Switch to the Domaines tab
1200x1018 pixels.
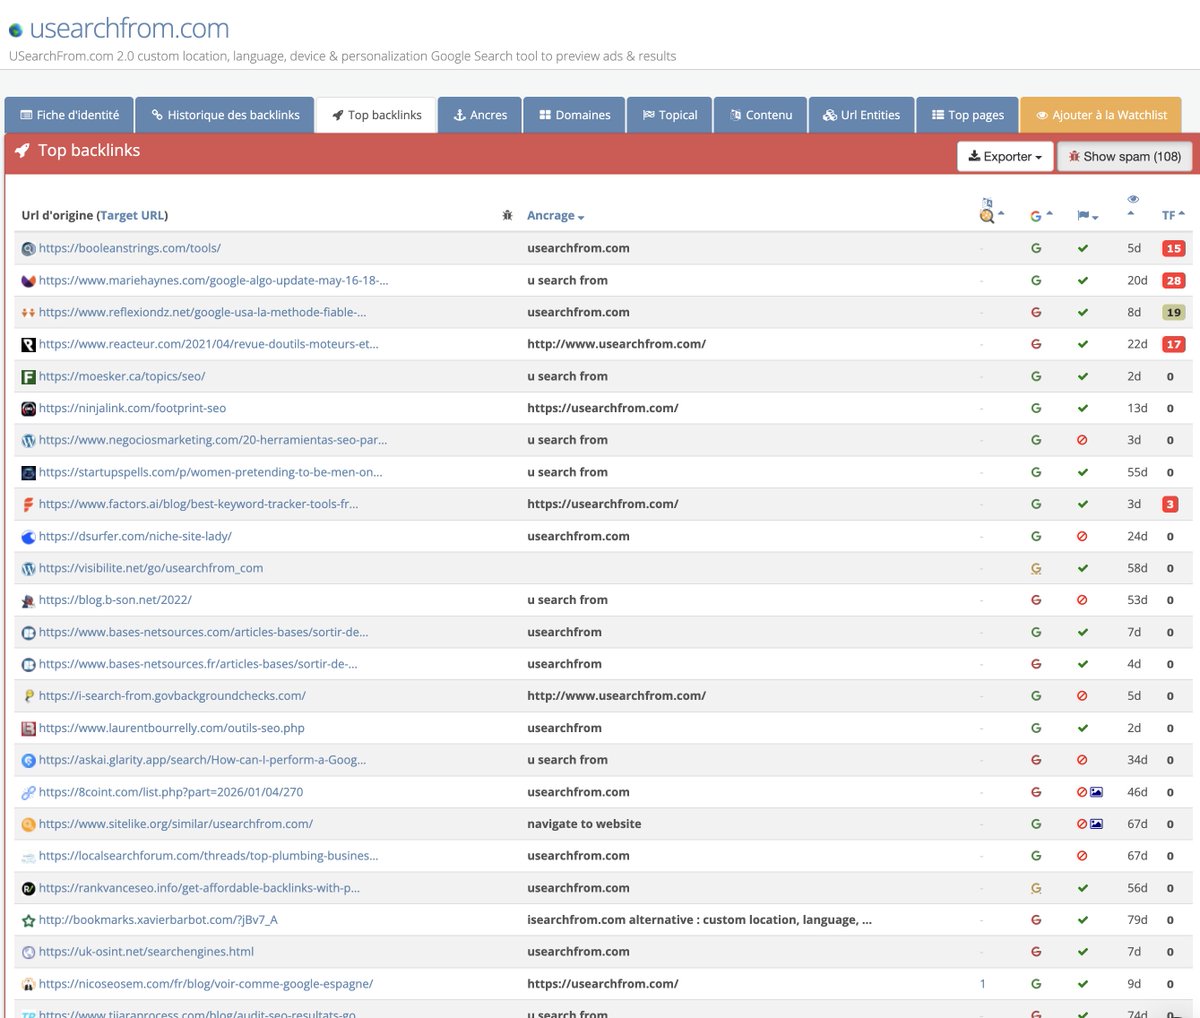[574, 115]
